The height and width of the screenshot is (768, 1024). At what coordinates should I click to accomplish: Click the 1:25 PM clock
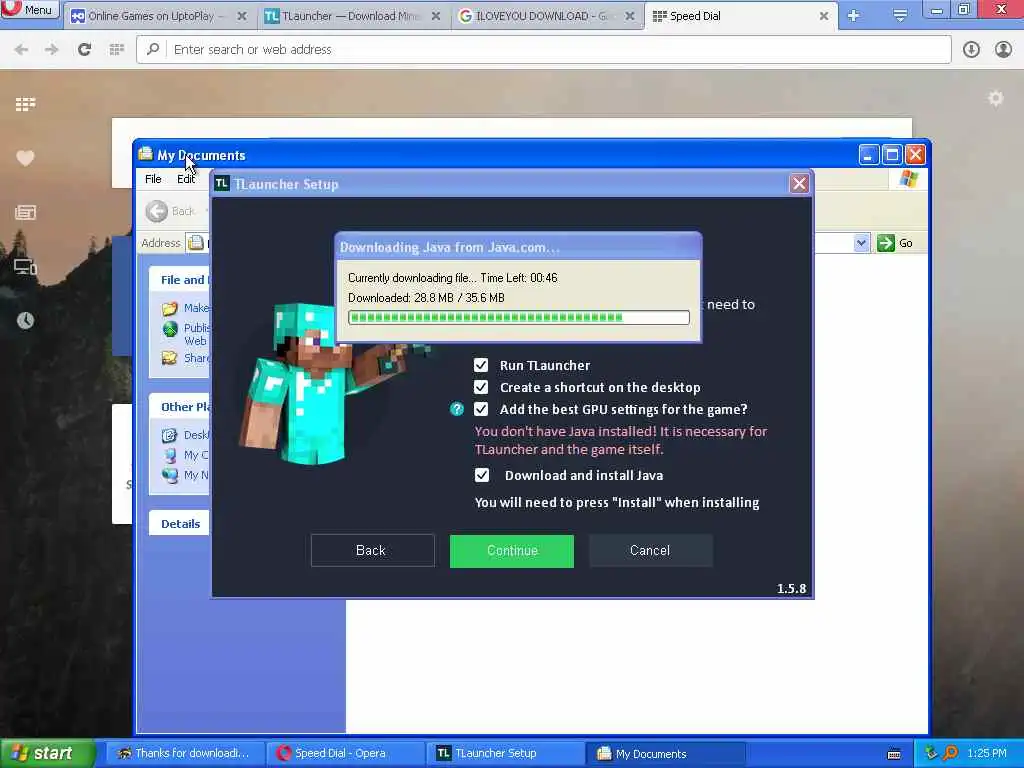click(987, 754)
